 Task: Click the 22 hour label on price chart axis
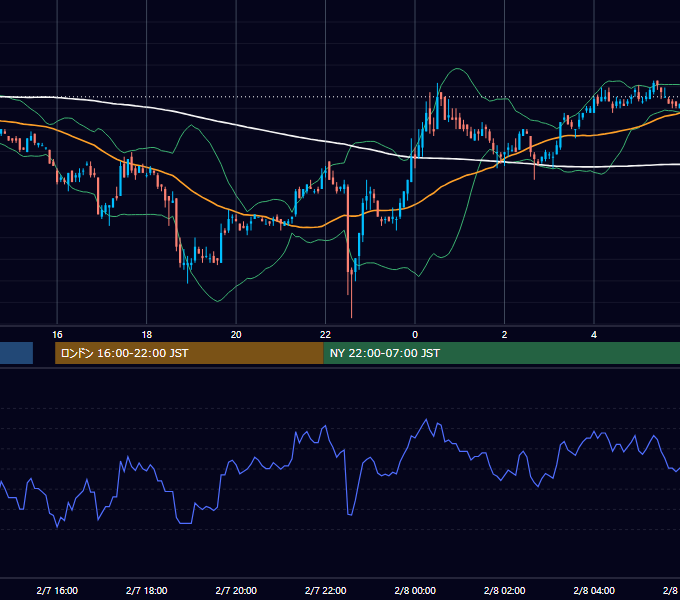(325, 335)
